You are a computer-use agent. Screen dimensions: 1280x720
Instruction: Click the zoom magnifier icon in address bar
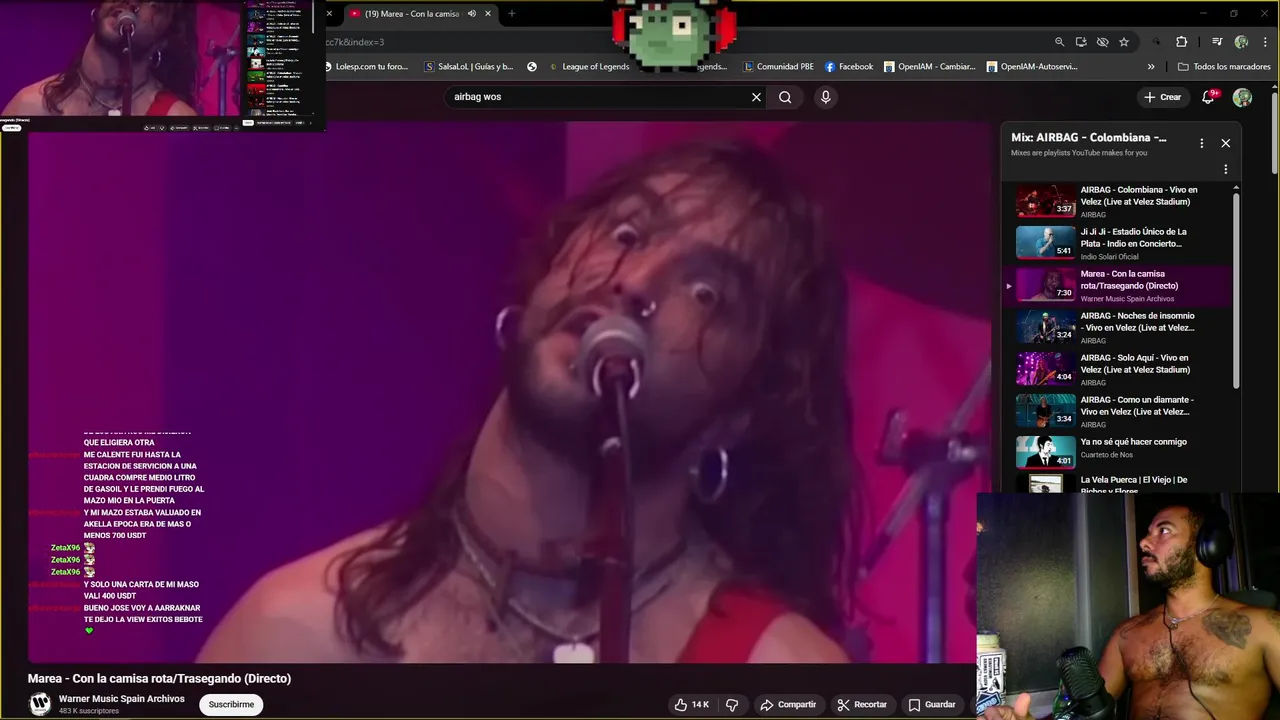click(1059, 42)
